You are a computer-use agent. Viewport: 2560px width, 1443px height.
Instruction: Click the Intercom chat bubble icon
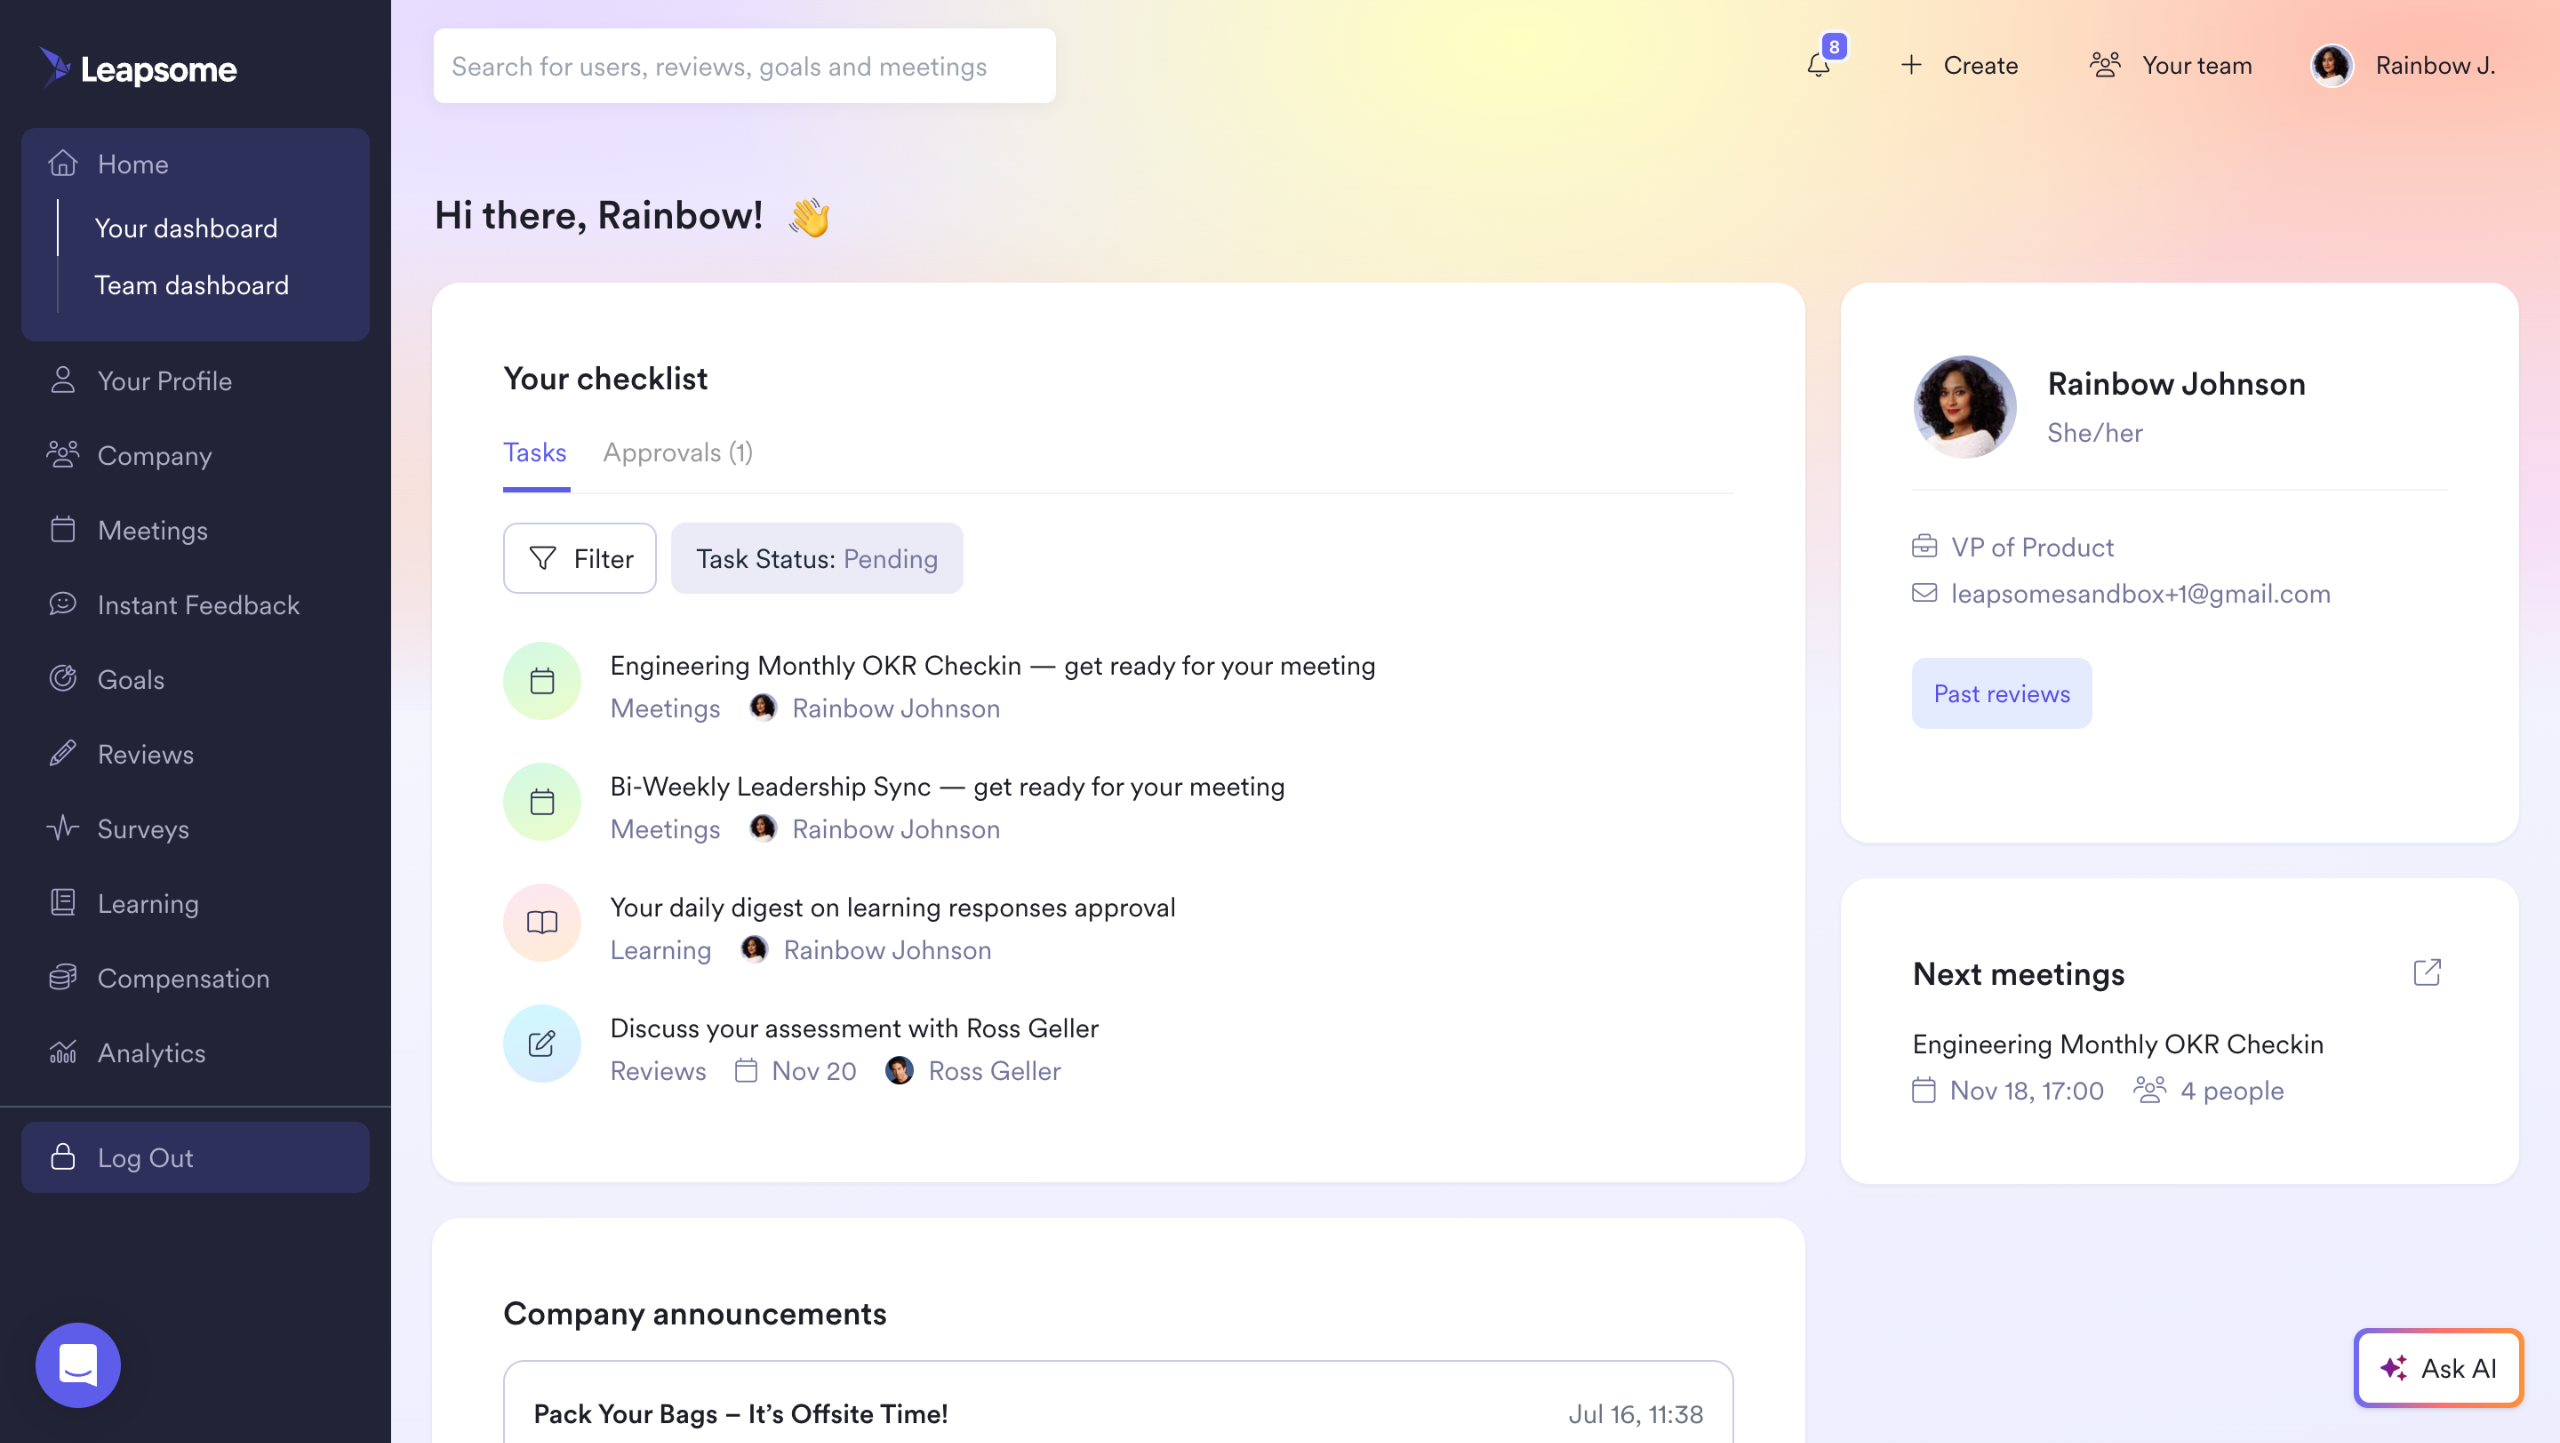pos(78,1365)
